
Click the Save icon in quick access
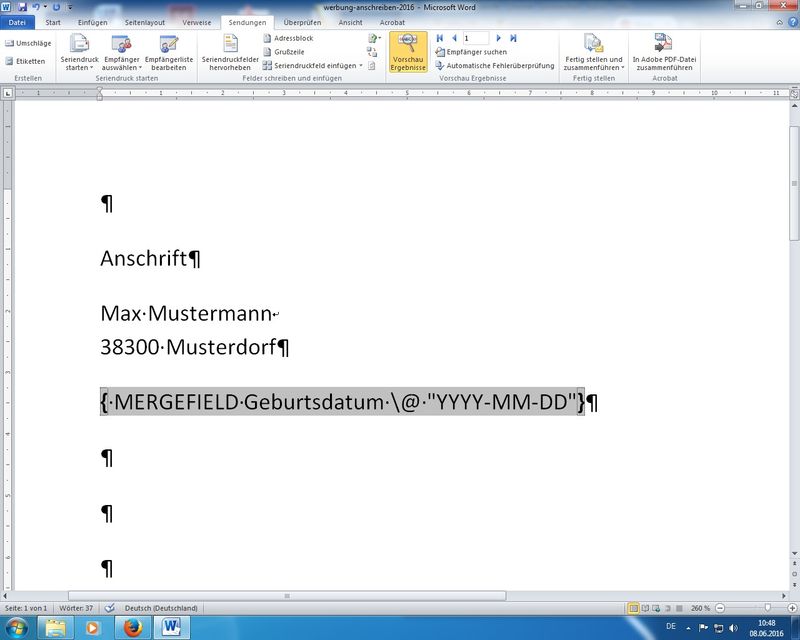[22, 7]
